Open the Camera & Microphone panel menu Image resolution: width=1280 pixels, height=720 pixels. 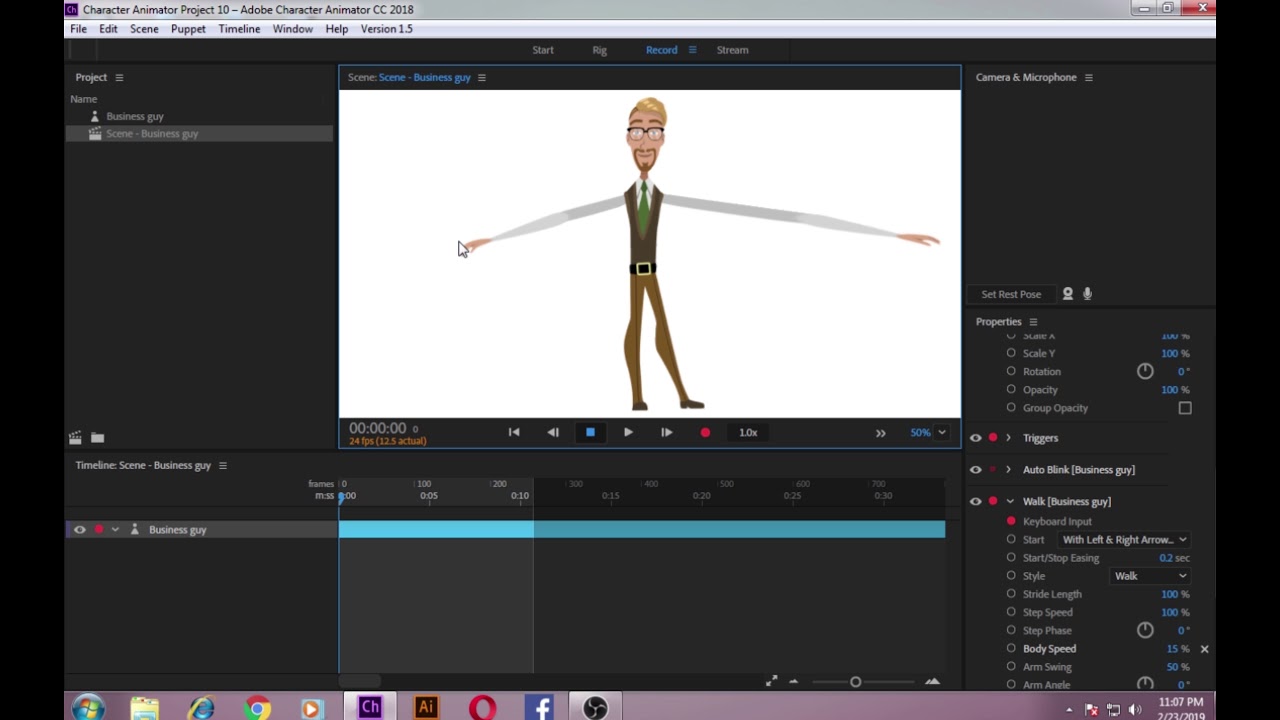[1088, 78]
